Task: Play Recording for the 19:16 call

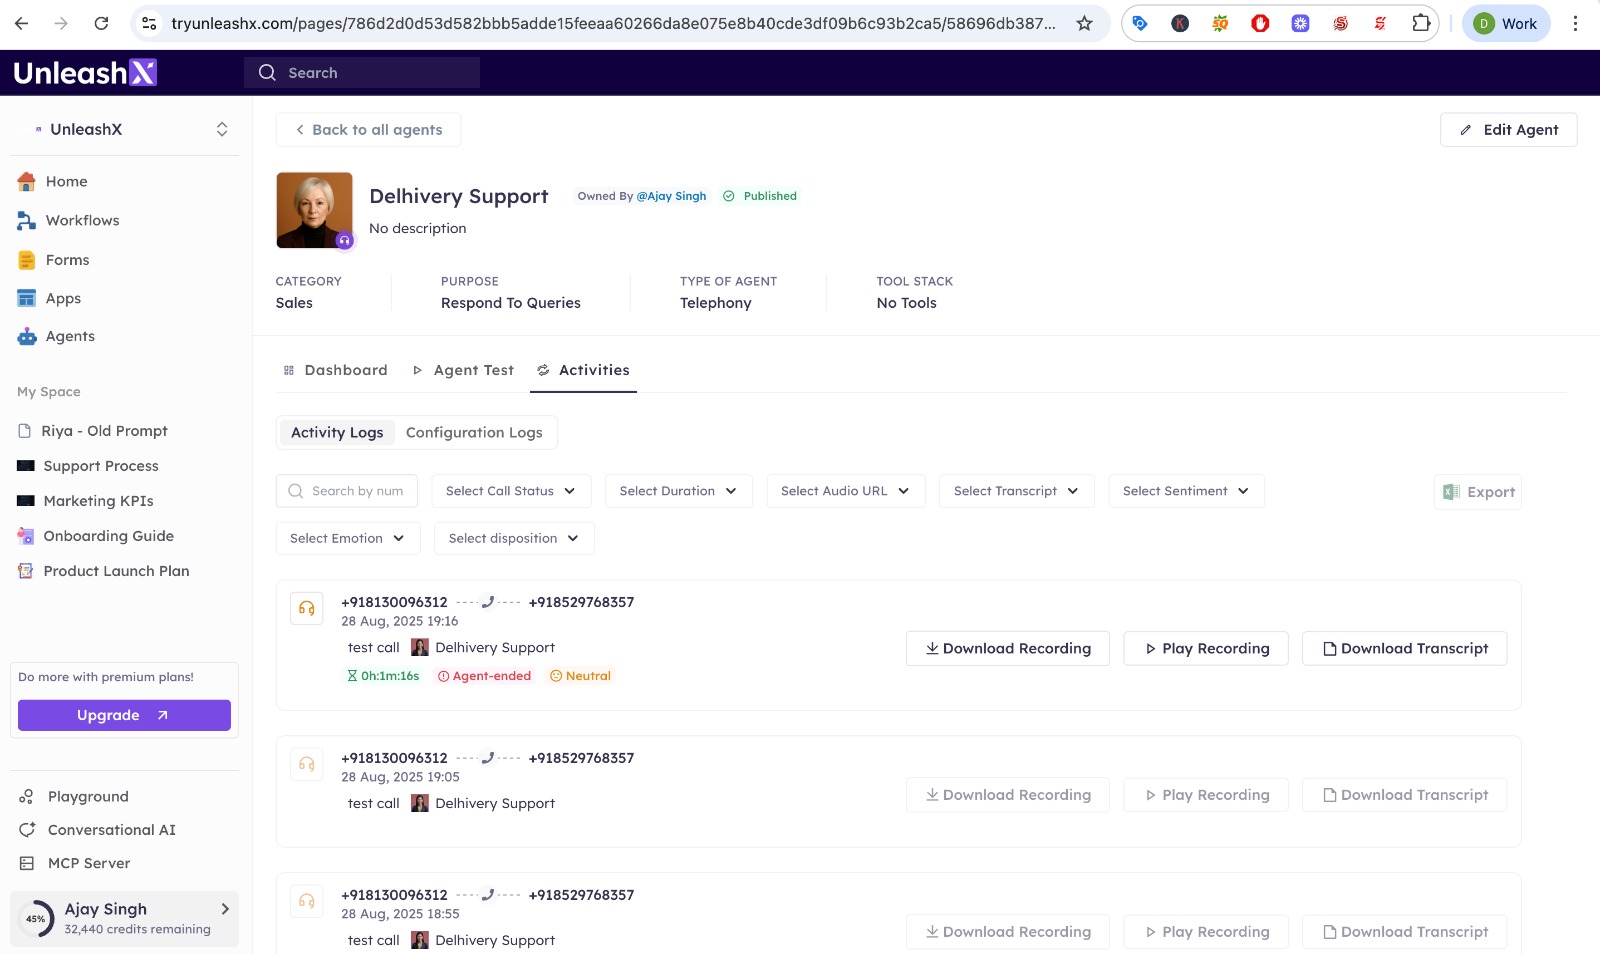Action: tap(1205, 648)
